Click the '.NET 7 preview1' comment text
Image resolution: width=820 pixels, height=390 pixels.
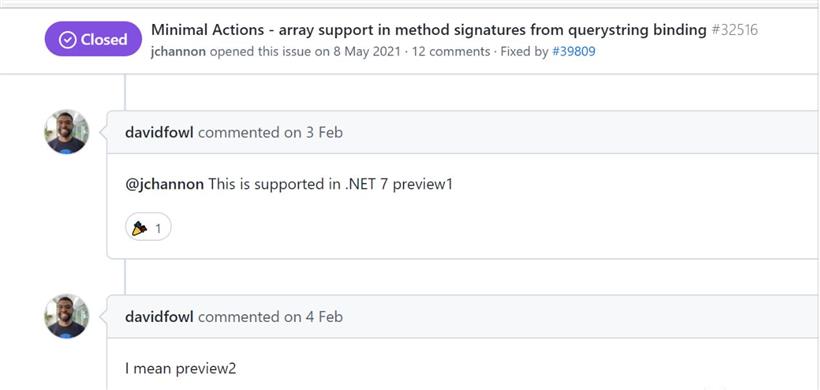(x=398, y=185)
